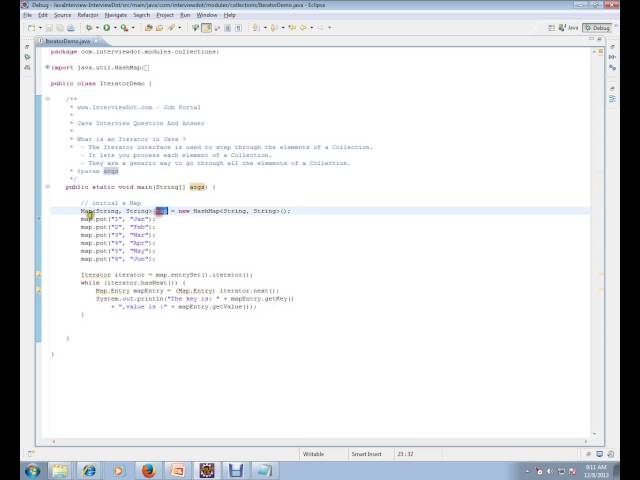Open the Project menu
Screen dimensions: 640x480
tap(165, 15)
